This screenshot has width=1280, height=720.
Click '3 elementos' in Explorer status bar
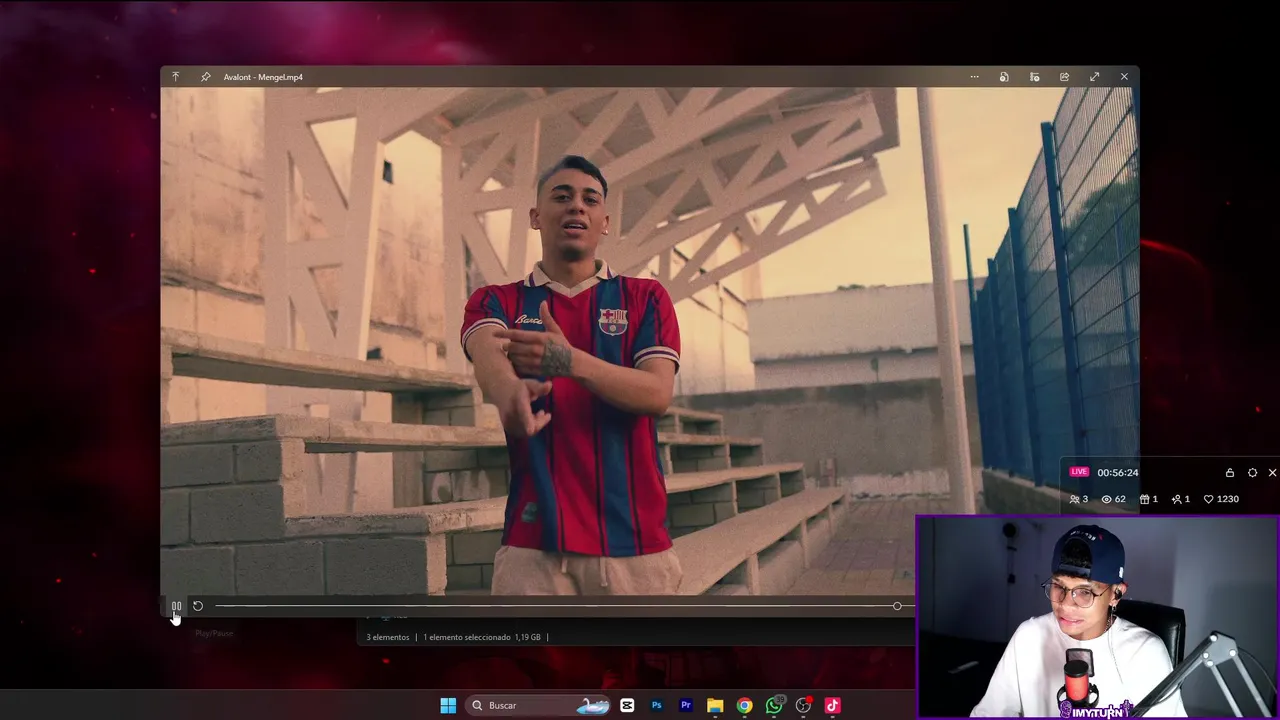coord(388,637)
